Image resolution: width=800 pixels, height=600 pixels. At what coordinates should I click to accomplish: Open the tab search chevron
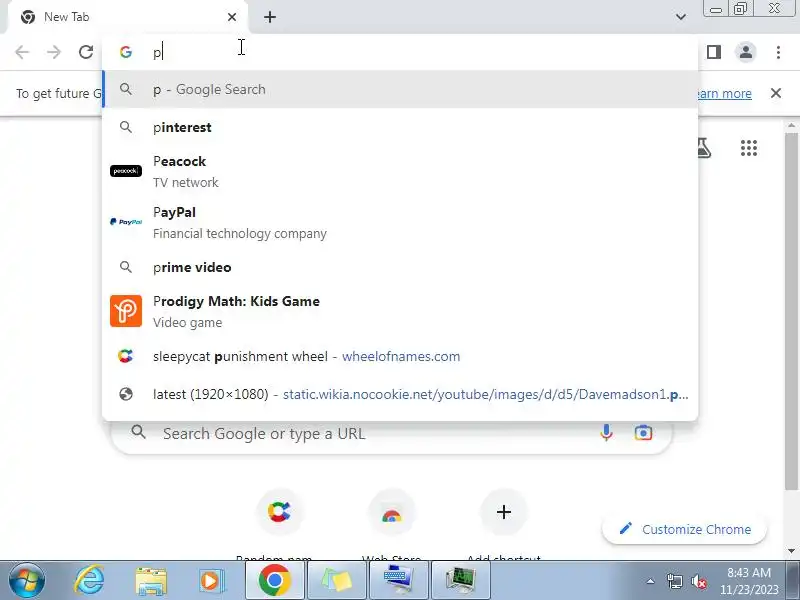(681, 17)
